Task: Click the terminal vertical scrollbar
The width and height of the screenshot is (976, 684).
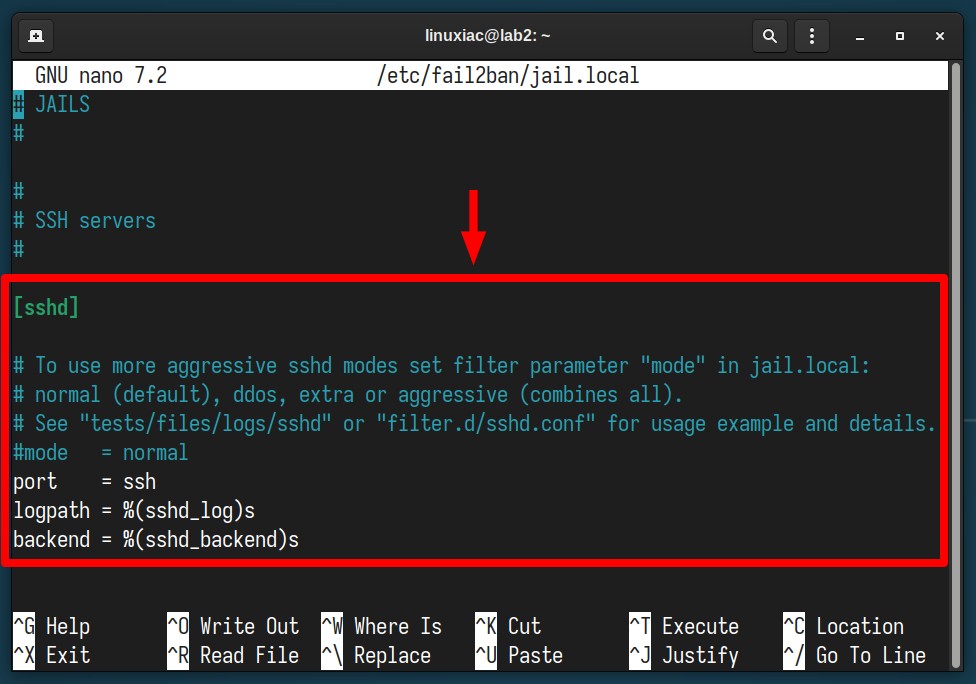Action: click(957, 365)
